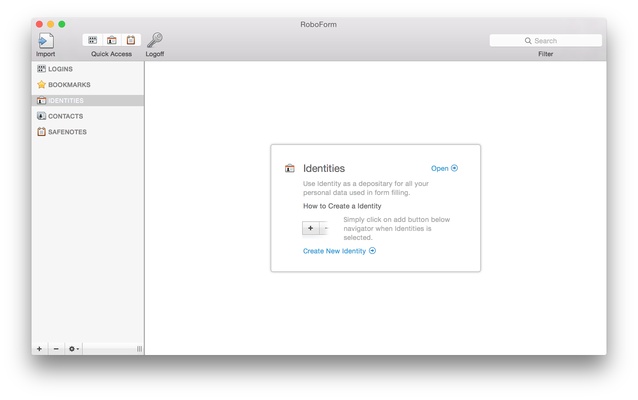Click the plus button in Identities card
This screenshot has width=638, height=400.
coord(310,228)
